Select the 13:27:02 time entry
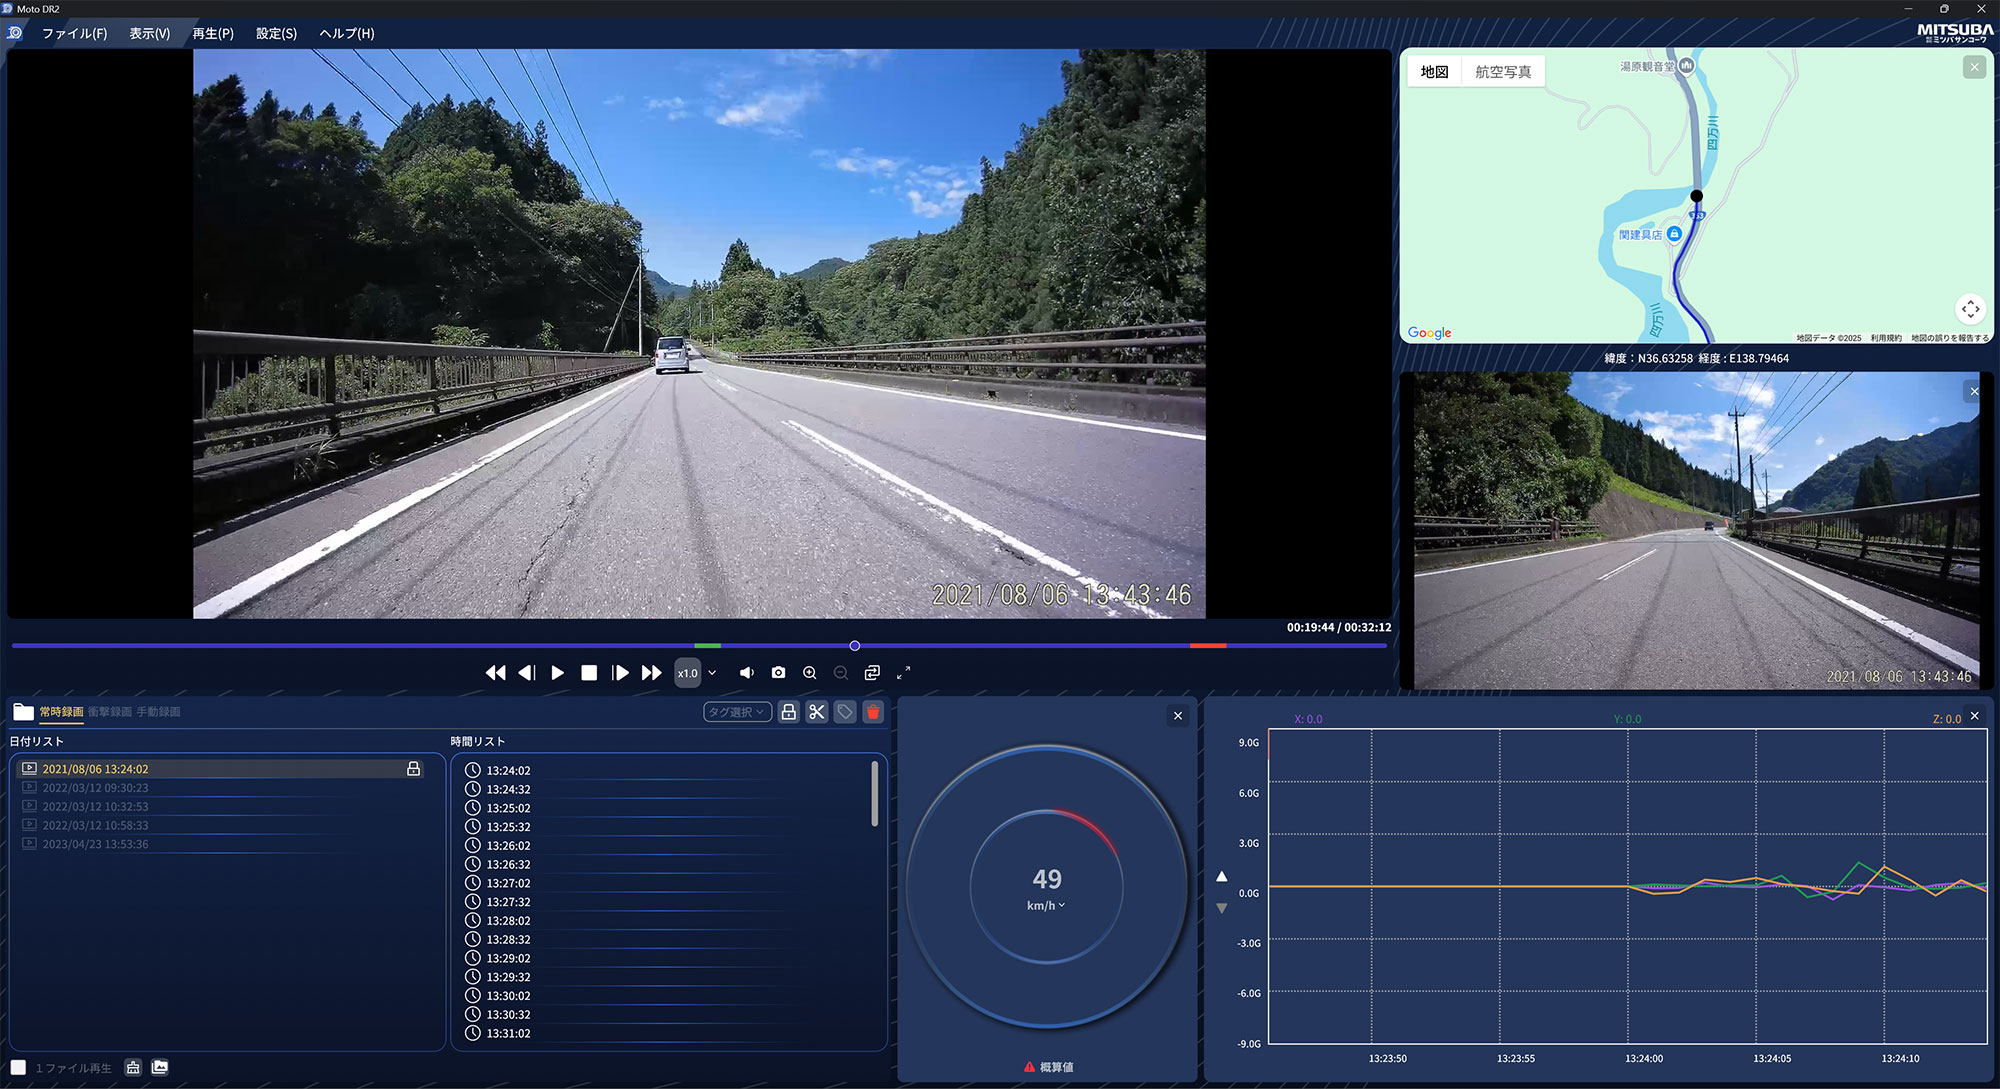 coord(508,883)
